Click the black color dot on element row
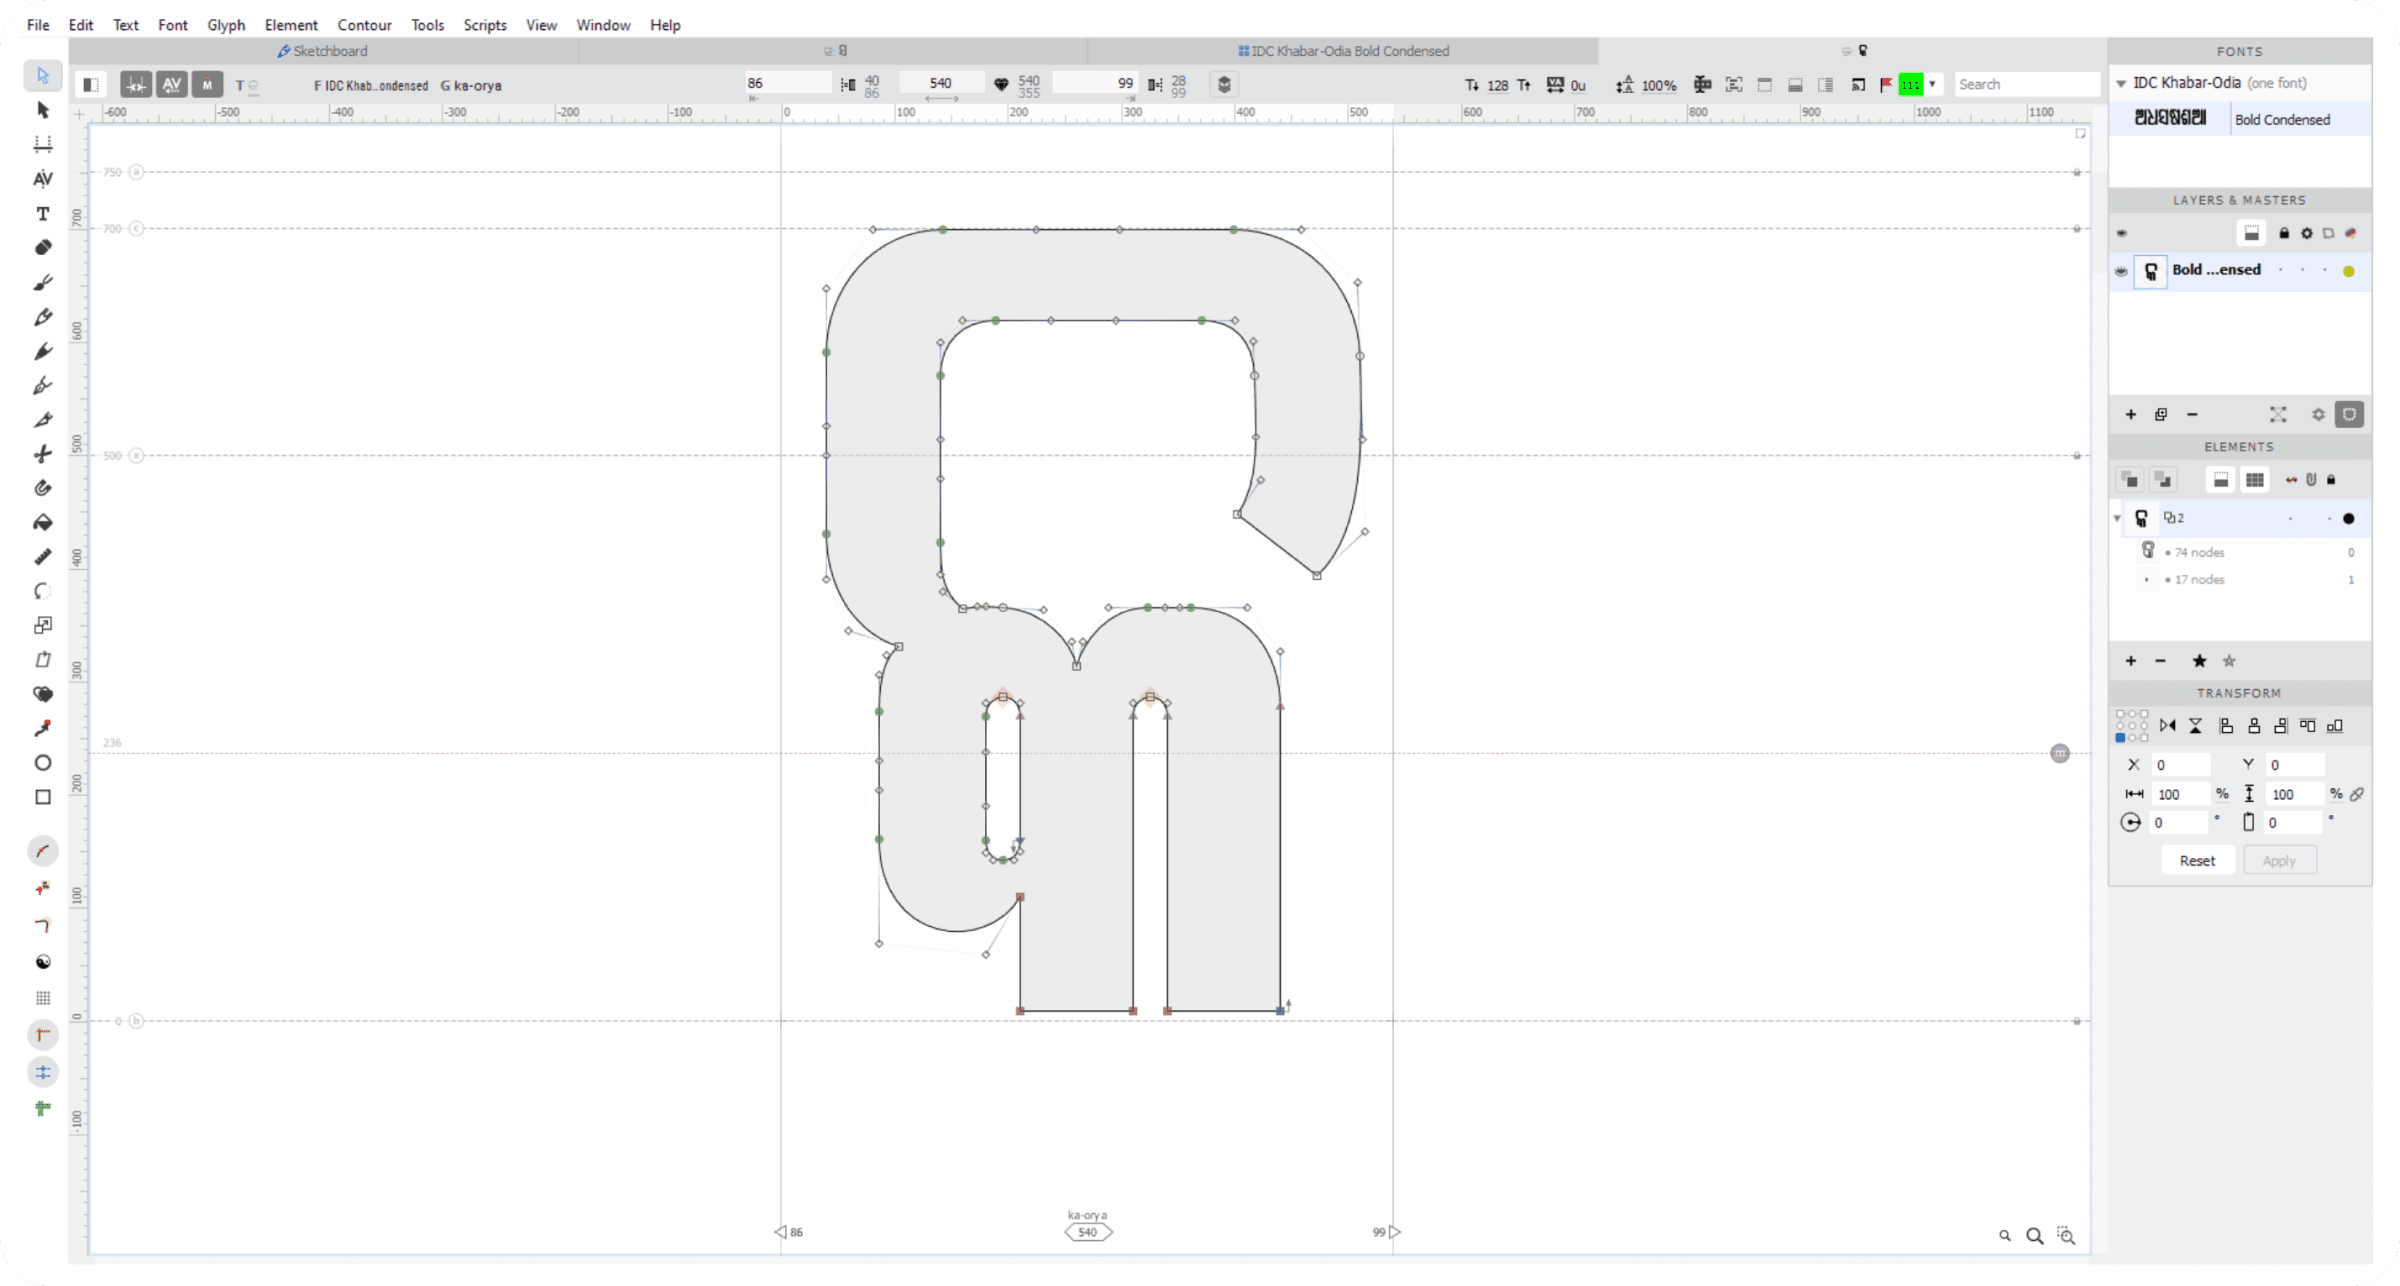2400x1286 pixels. pyautogui.click(x=2349, y=518)
